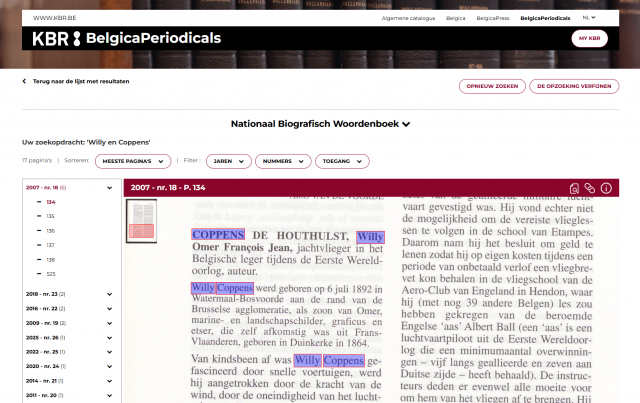Copy the permalink using the chain icon

pyautogui.click(x=589, y=188)
